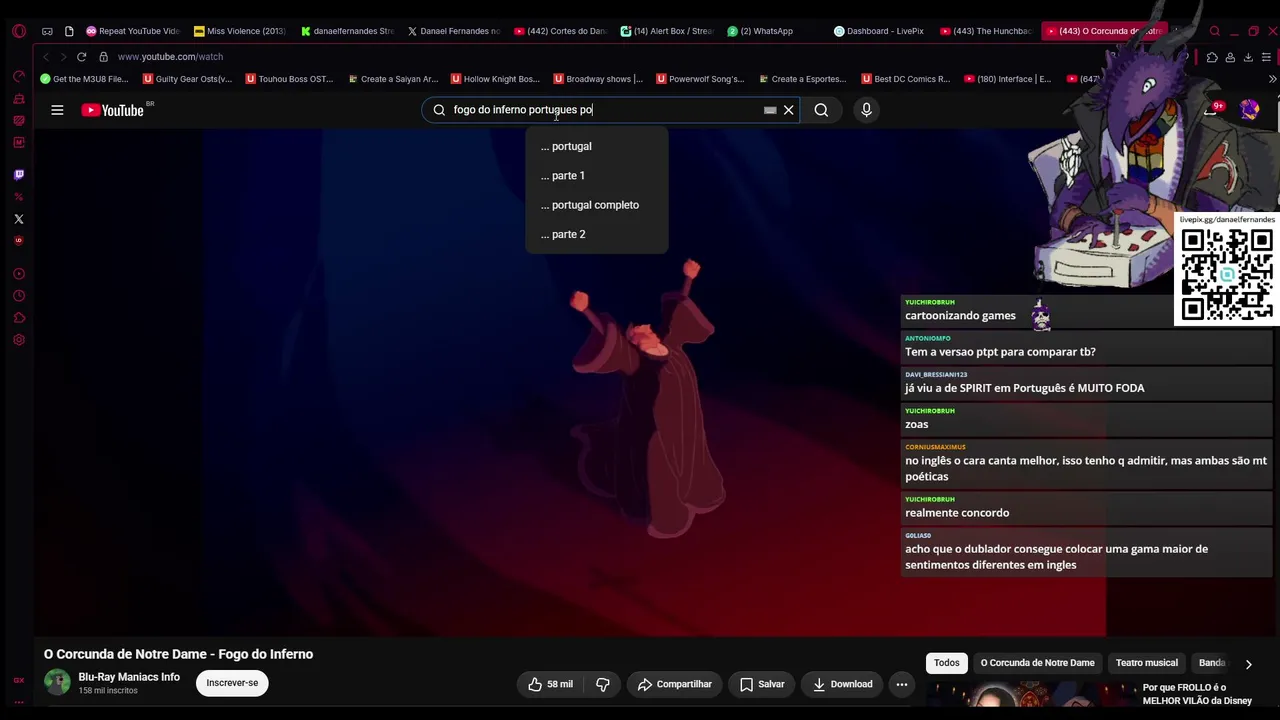Open YouTube account avatar menu
Image resolution: width=1280 pixels, height=720 pixels.
tap(1249, 110)
